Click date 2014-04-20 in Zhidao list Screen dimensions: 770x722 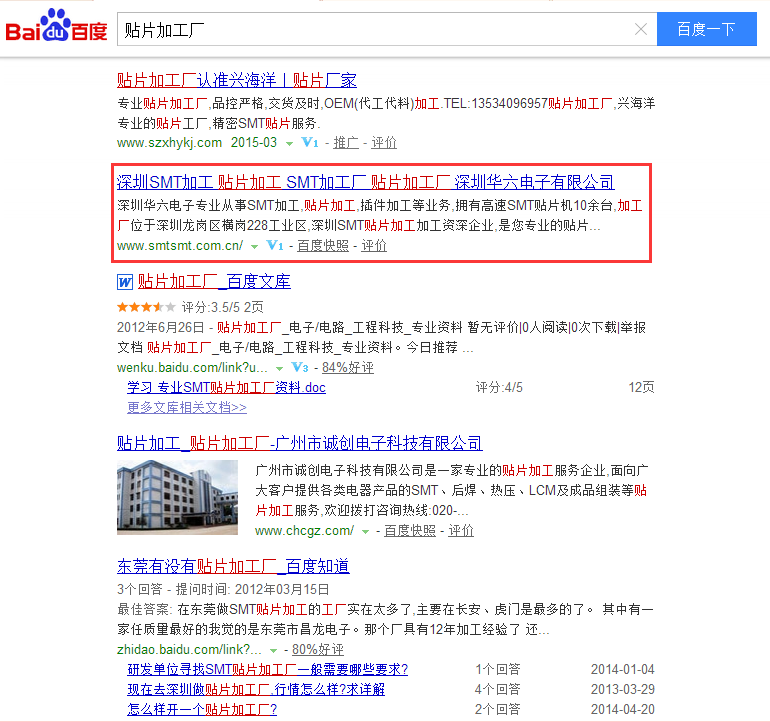[623, 710]
